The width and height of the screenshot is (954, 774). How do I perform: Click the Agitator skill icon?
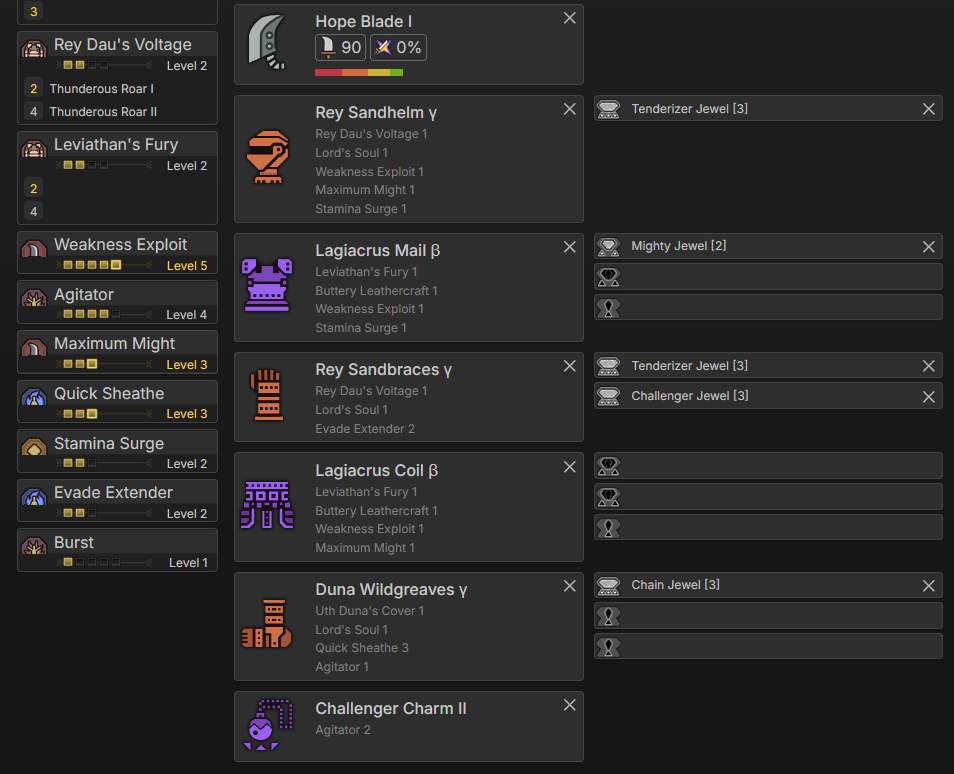(x=34, y=298)
